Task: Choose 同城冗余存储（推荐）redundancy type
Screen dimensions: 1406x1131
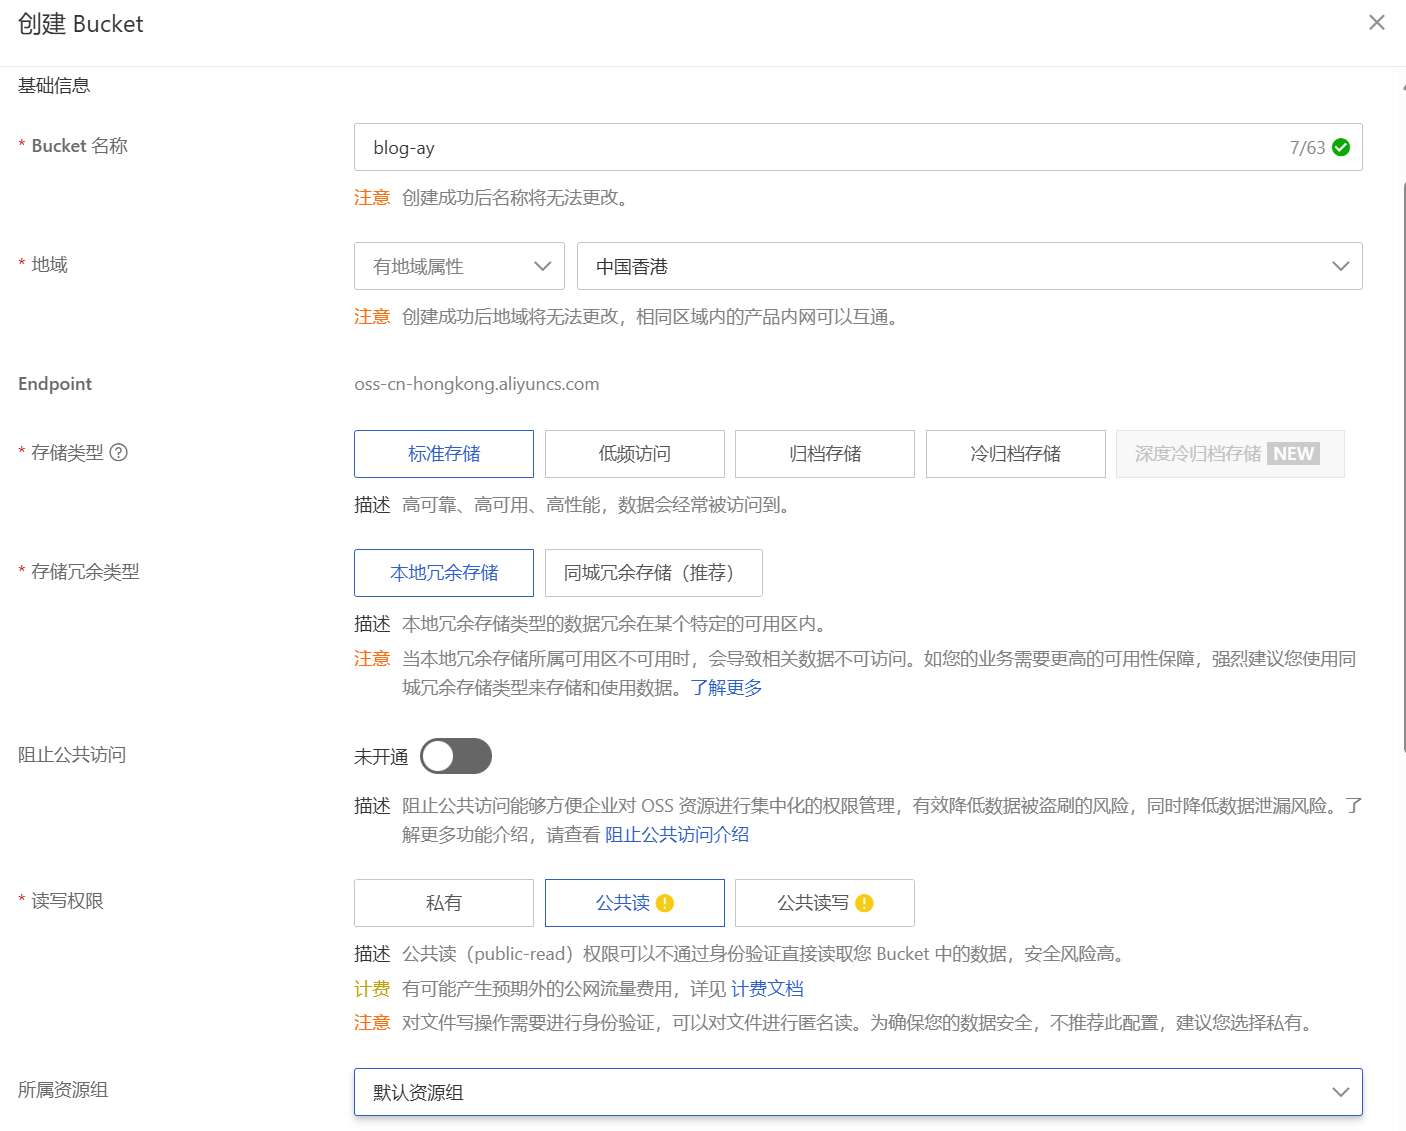Action: (x=653, y=573)
